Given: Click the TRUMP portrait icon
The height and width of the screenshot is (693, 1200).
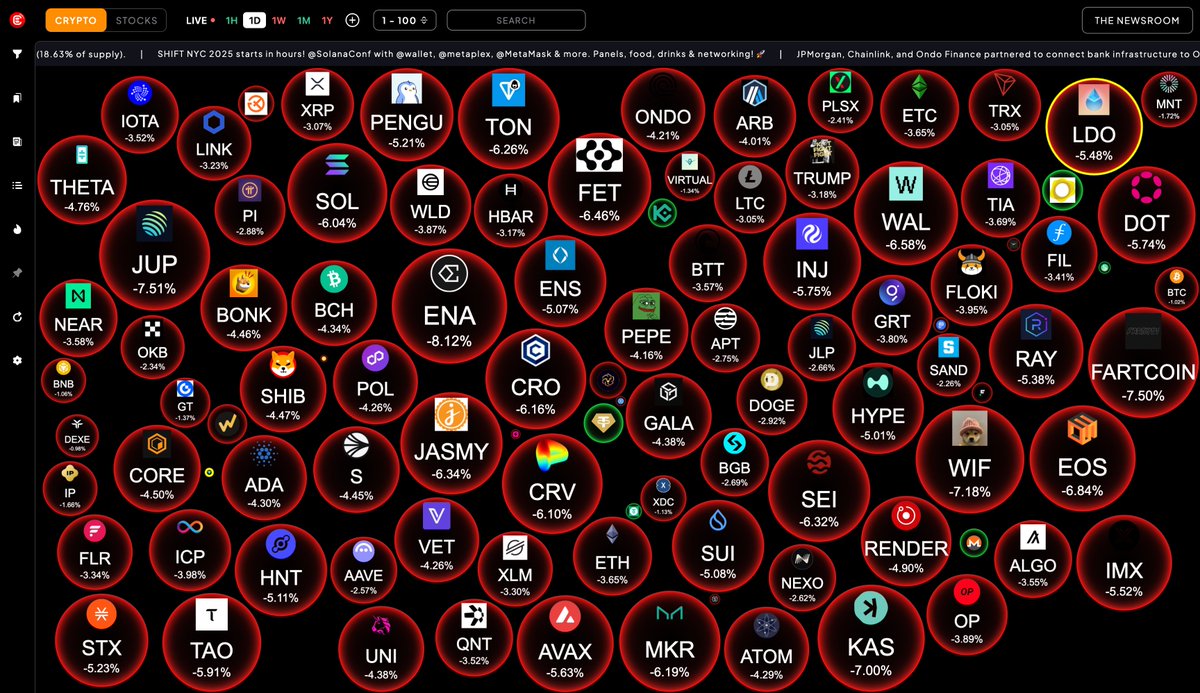Looking at the screenshot, I should pos(822,151).
